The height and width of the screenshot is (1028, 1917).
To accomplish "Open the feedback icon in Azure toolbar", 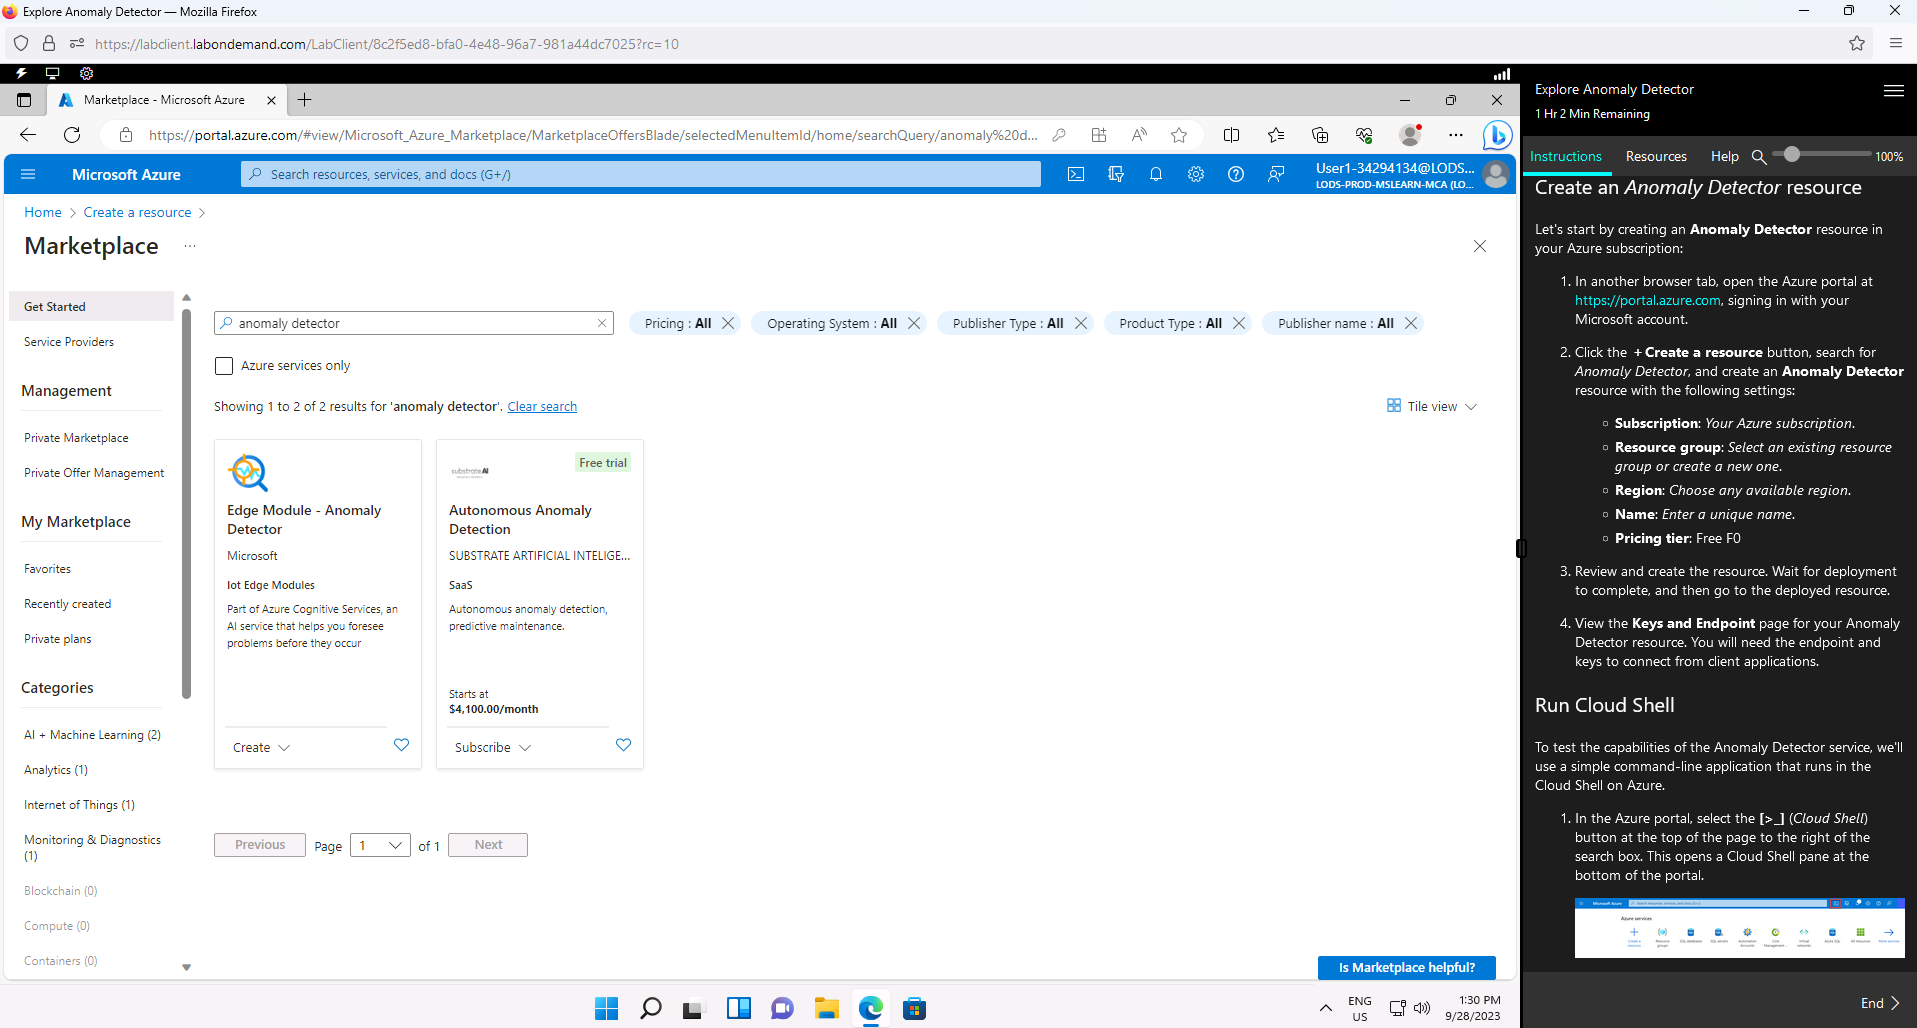I will tap(1276, 174).
